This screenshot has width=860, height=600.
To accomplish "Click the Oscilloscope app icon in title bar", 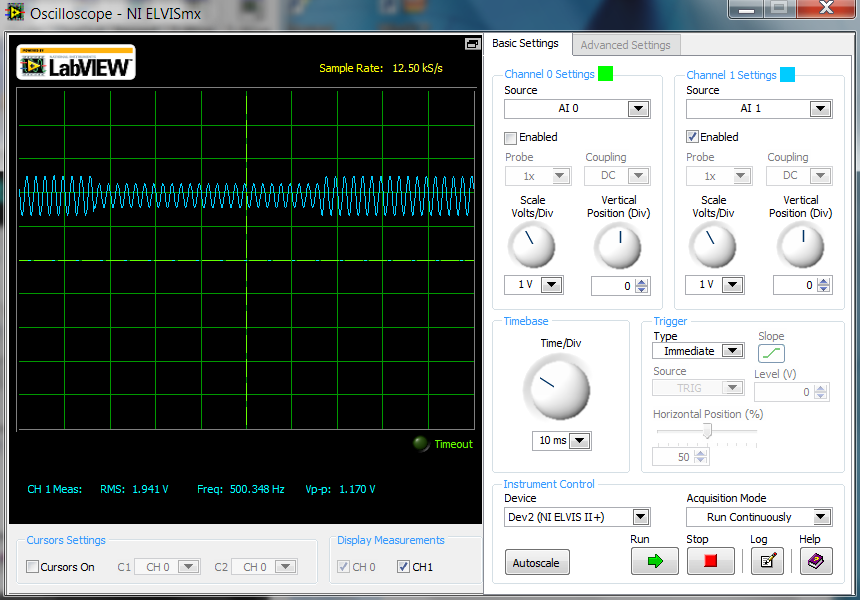I will [14, 12].
